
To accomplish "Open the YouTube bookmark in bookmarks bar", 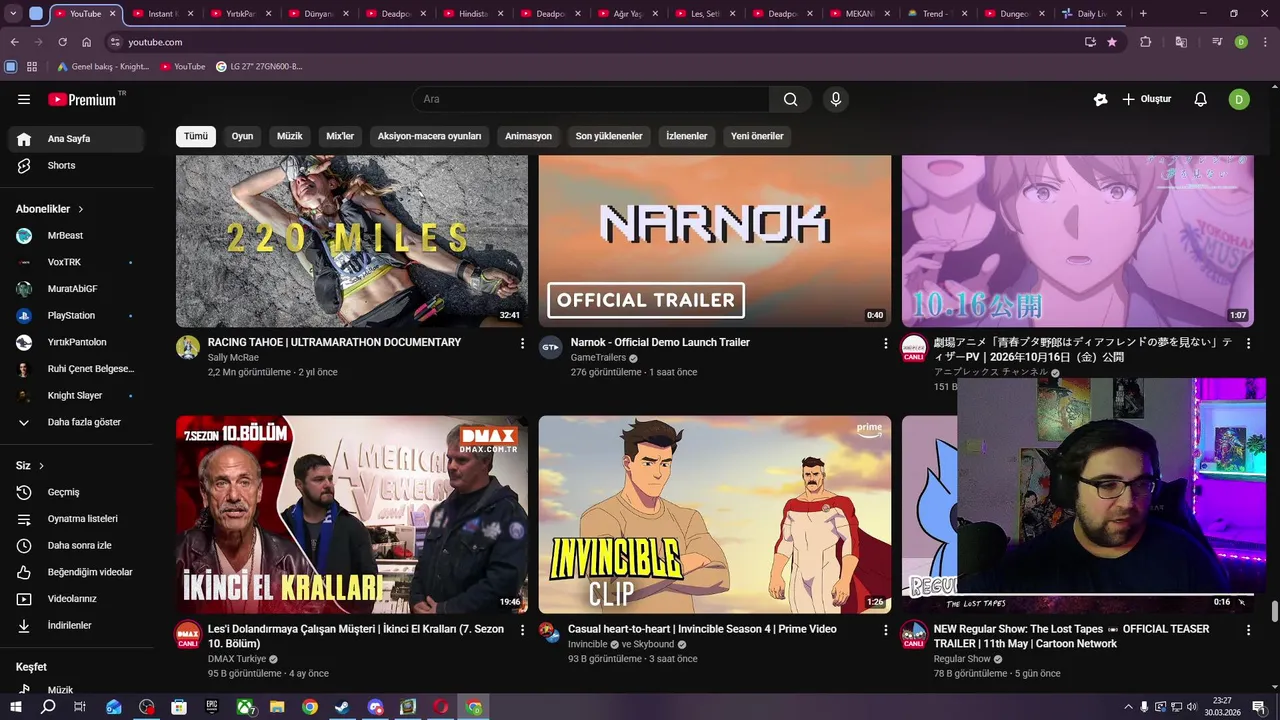I will point(183,66).
